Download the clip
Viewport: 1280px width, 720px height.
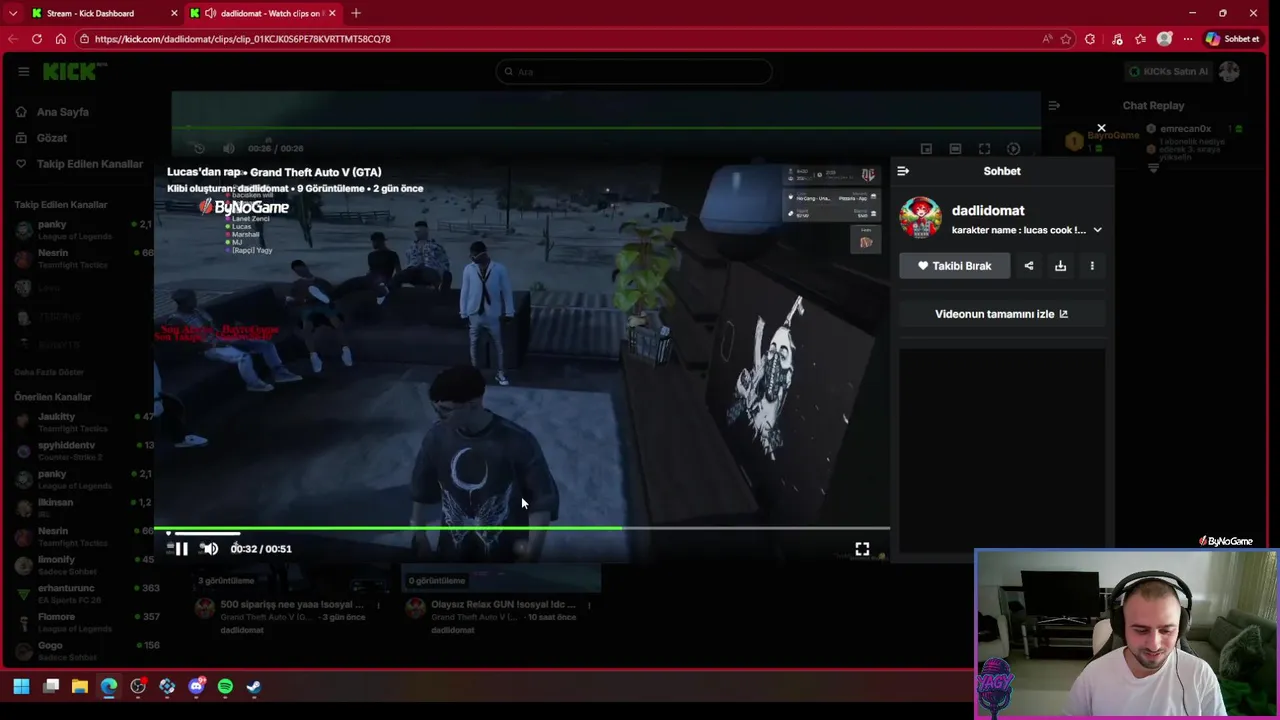tap(1060, 266)
